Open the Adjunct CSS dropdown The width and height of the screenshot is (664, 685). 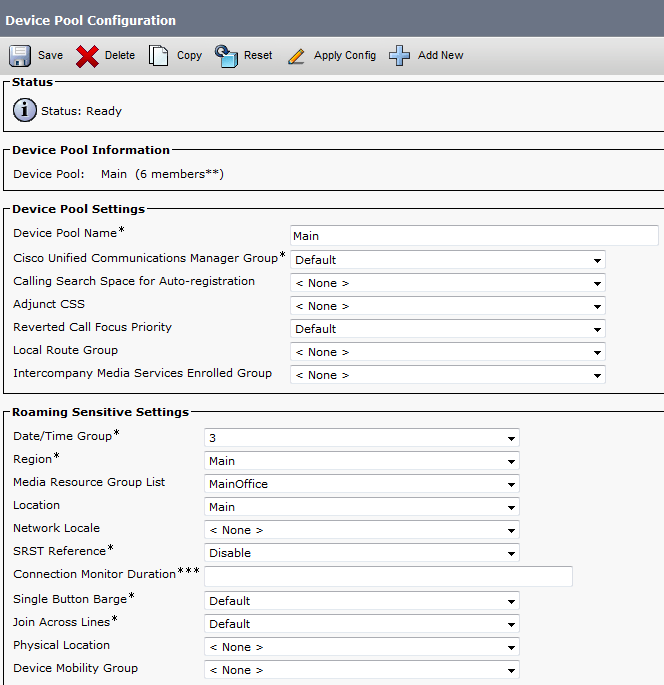coord(447,306)
